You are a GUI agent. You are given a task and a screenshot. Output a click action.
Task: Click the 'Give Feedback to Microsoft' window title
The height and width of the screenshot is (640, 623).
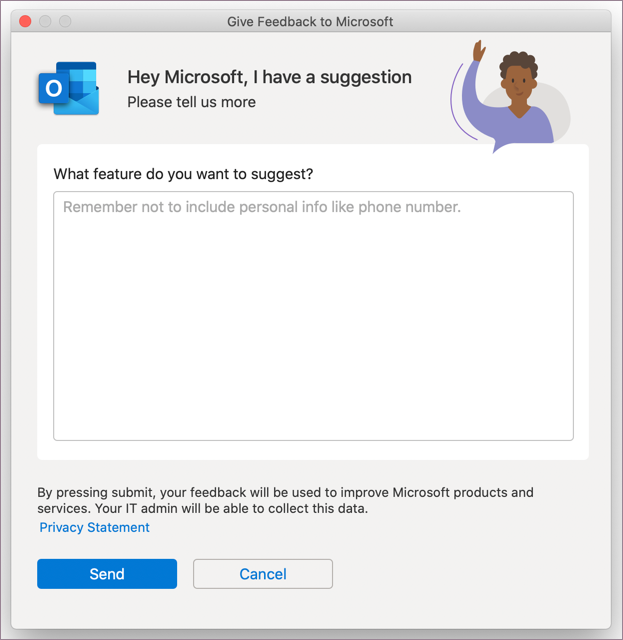(x=310, y=21)
